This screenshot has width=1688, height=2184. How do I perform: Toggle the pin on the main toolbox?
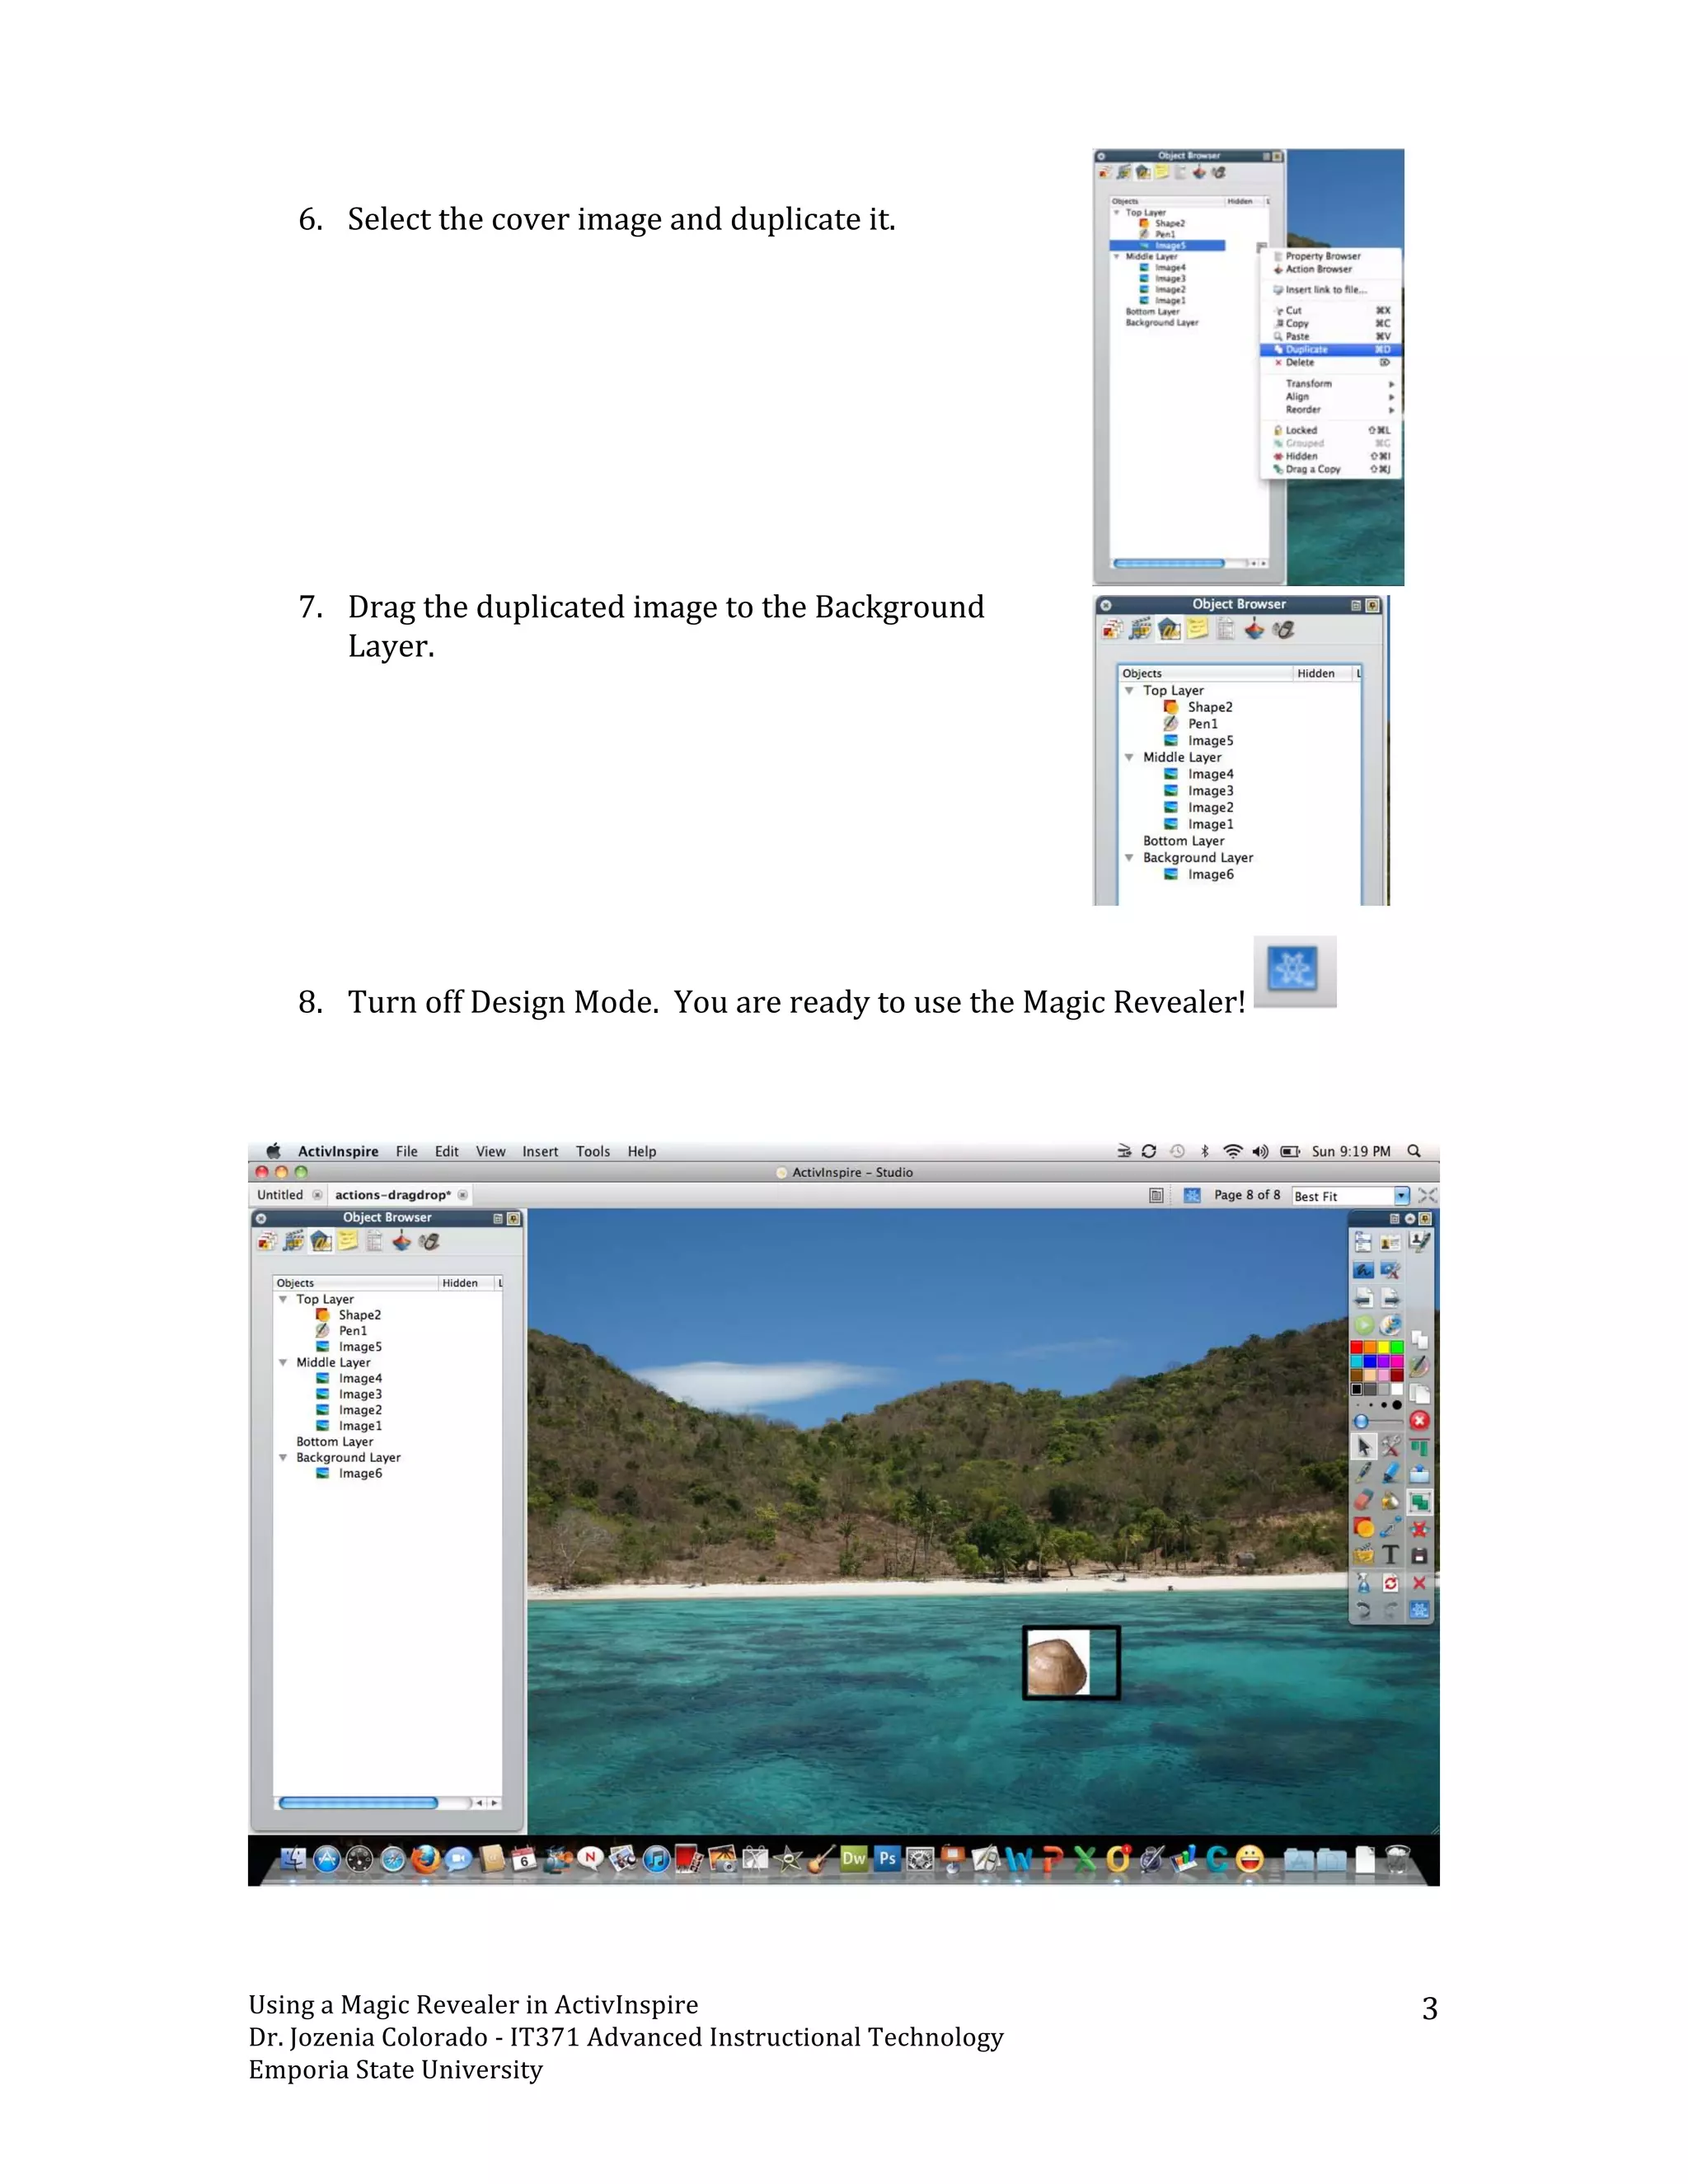[1425, 1219]
